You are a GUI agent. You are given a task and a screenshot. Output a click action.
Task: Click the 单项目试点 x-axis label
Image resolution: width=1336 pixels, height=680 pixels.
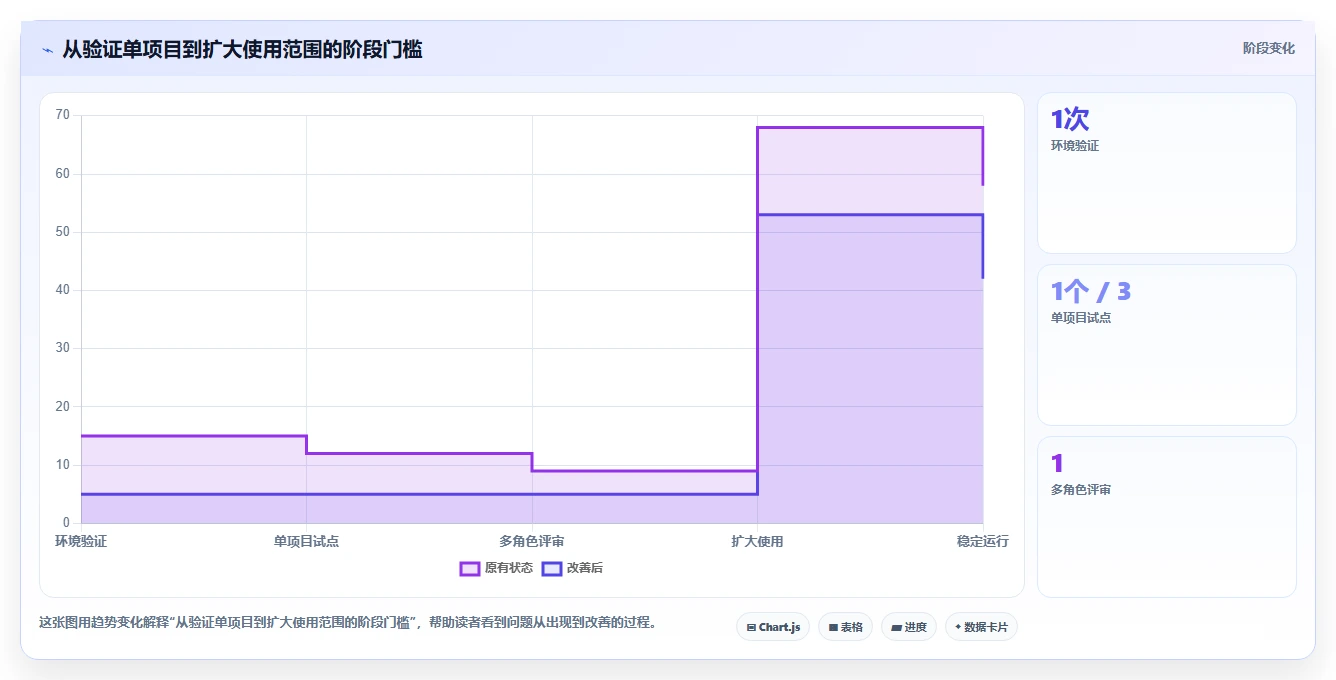click(306, 541)
